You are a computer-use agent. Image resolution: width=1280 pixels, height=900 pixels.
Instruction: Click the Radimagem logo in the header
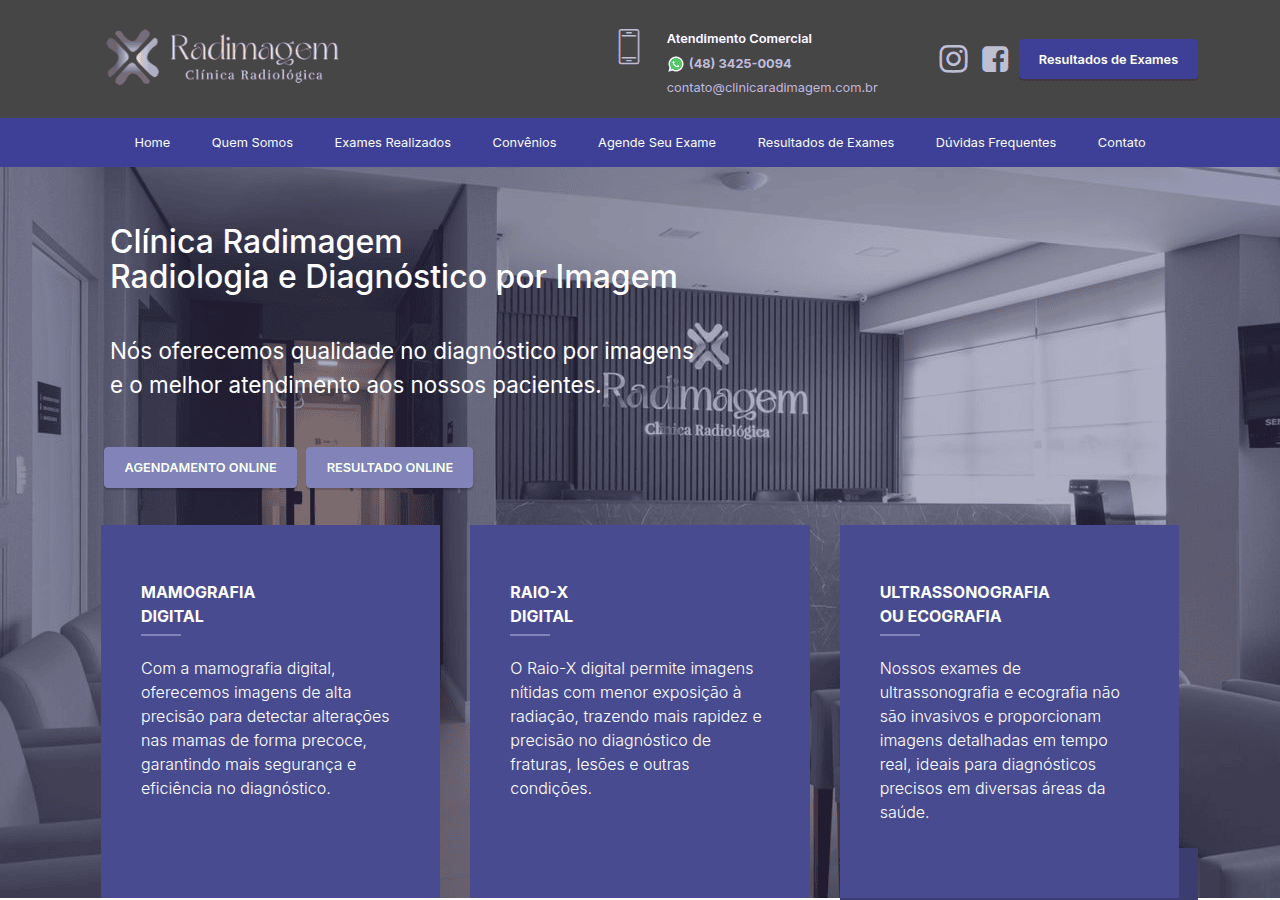click(x=223, y=57)
